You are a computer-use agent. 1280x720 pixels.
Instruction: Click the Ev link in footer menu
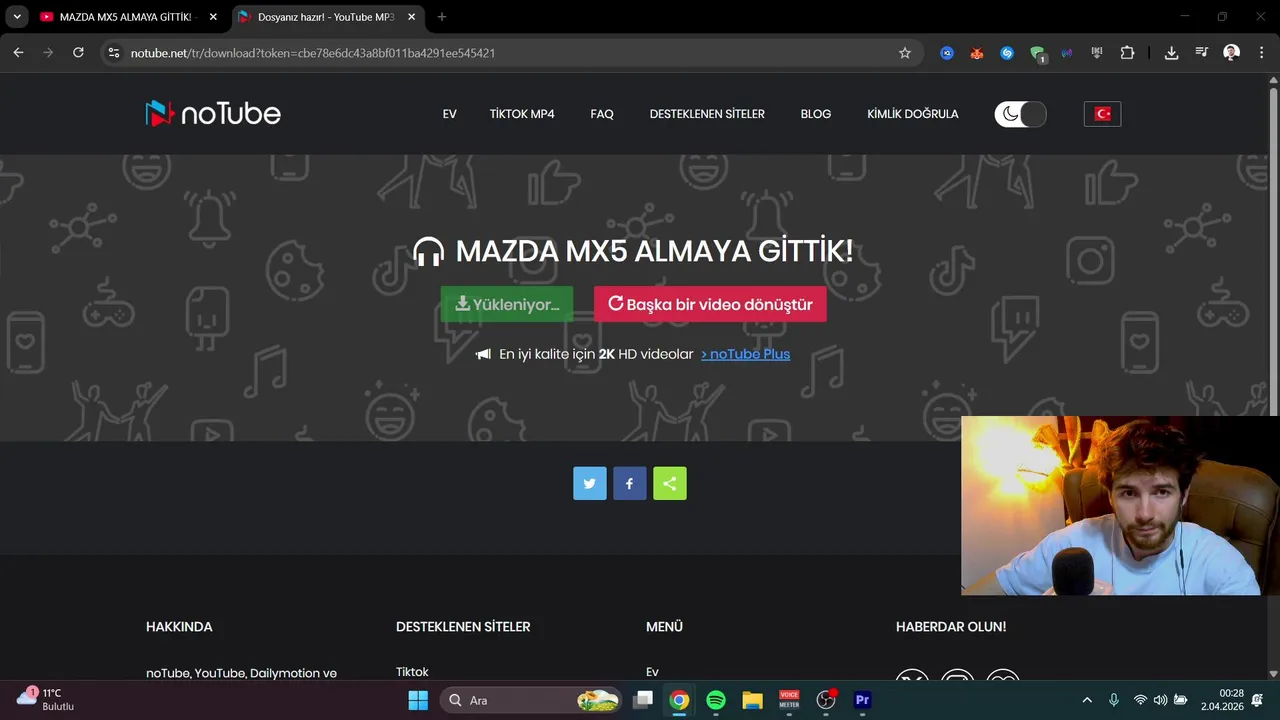(x=653, y=672)
